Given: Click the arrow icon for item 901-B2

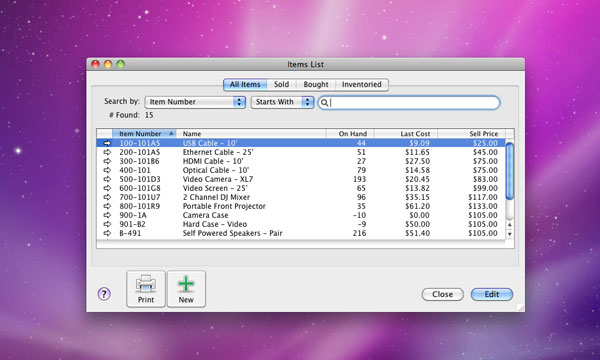Looking at the screenshot, I should (107, 224).
